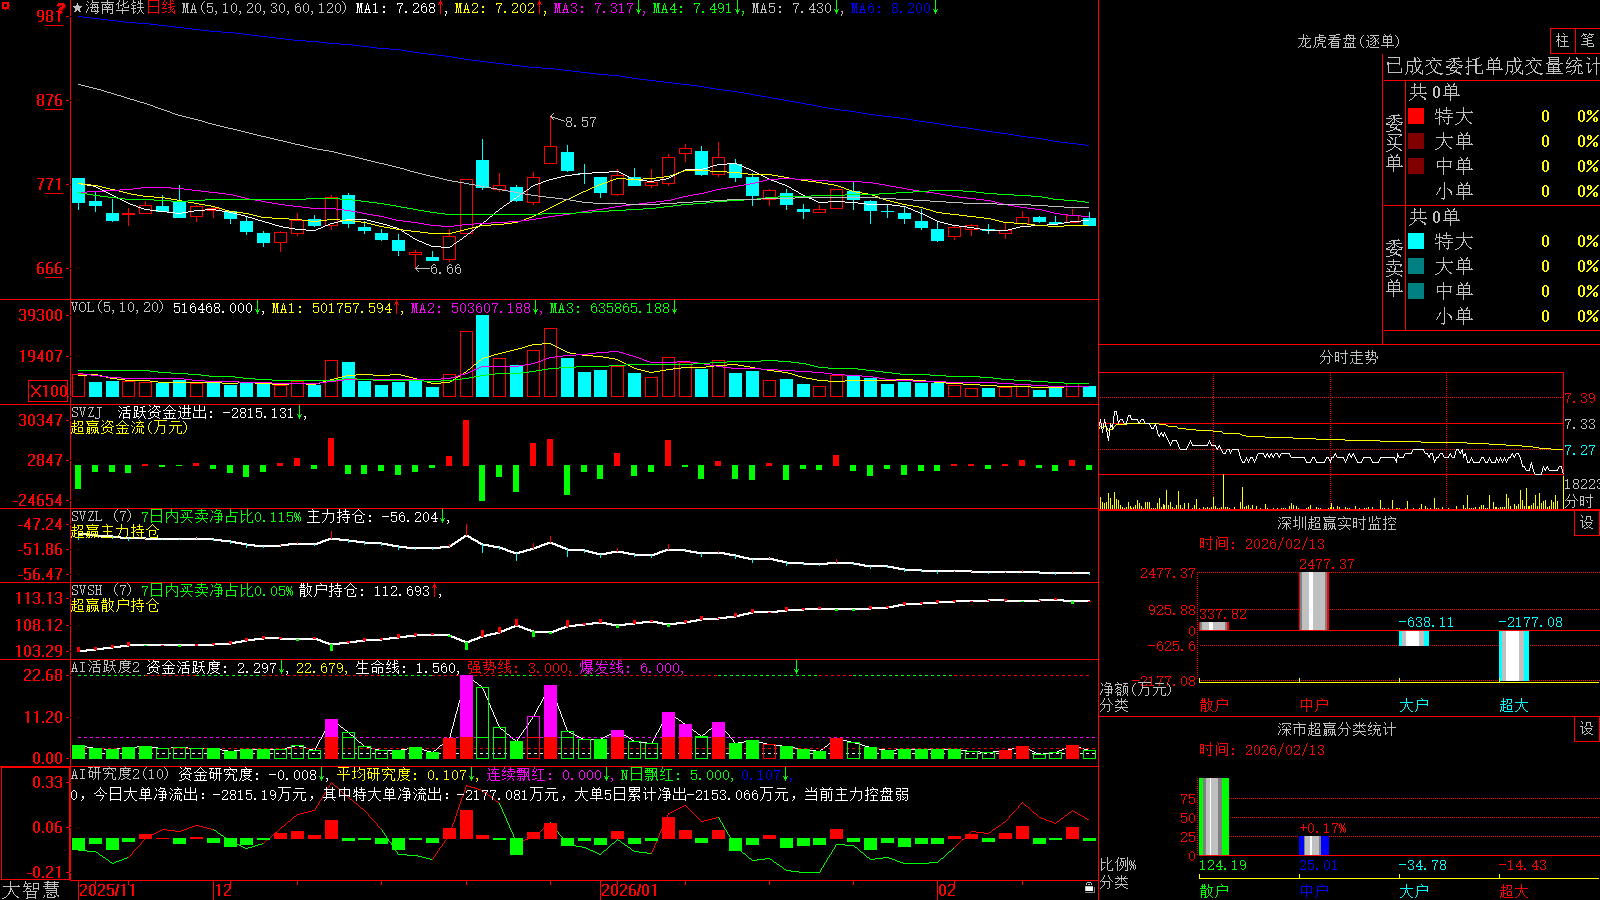Click the AI活跃度2 indicator label
Image resolution: width=1600 pixels, height=900 pixels.
coord(106,667)
